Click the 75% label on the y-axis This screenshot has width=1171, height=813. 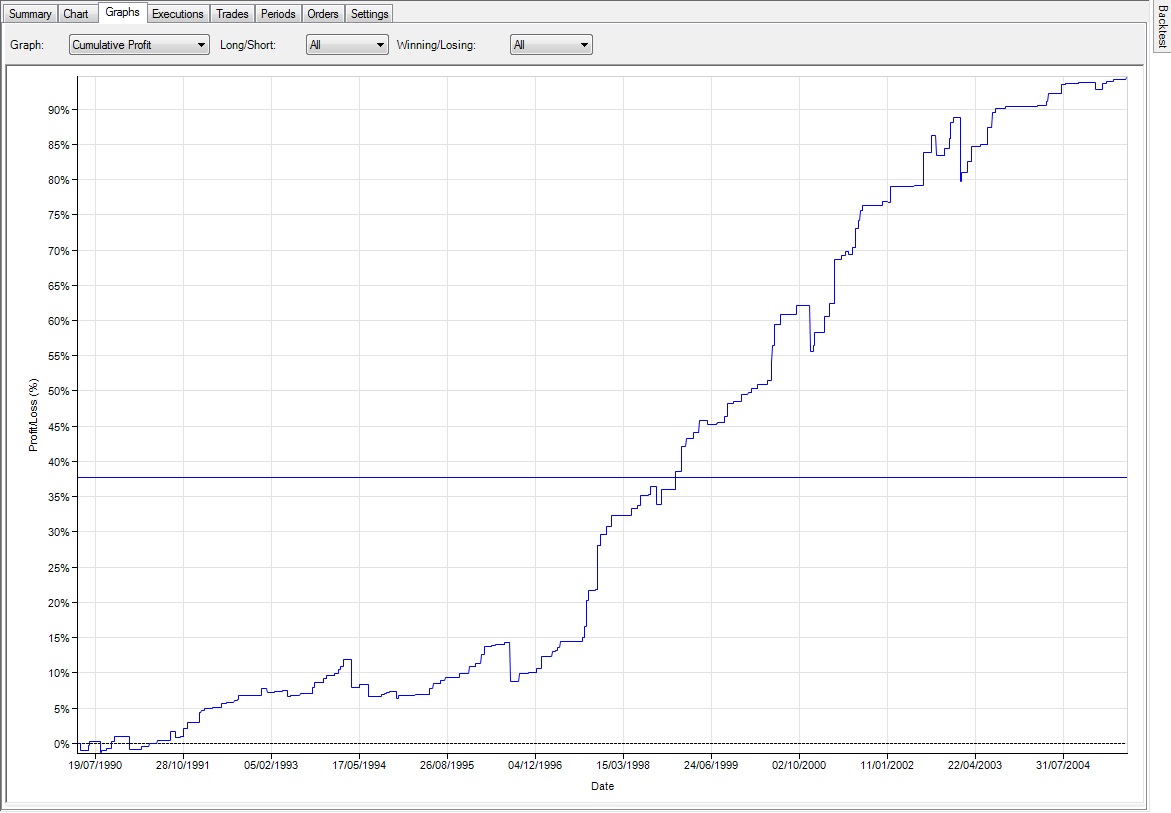pos(58,215)
